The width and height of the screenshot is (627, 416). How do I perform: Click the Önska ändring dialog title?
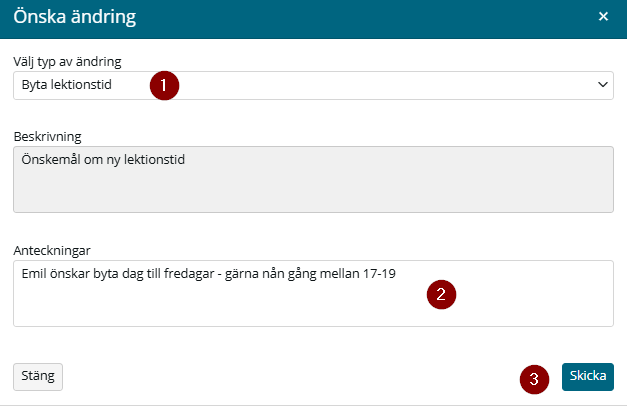pyautogui.click(x=75, y=17)
